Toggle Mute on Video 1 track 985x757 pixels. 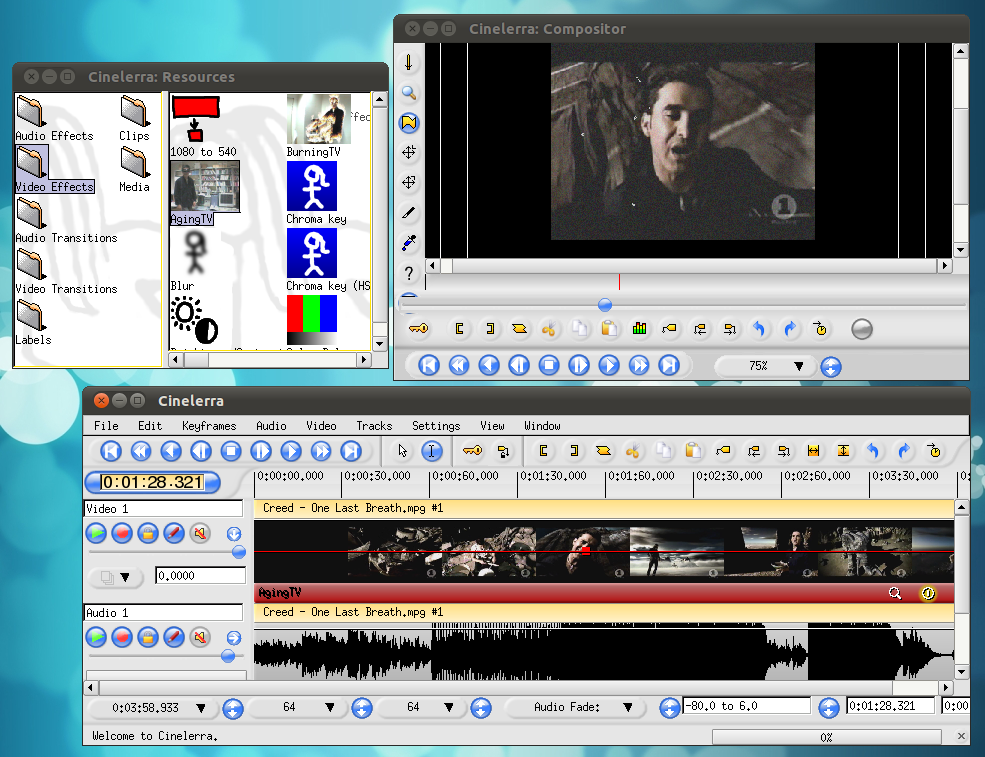[200, 533]
